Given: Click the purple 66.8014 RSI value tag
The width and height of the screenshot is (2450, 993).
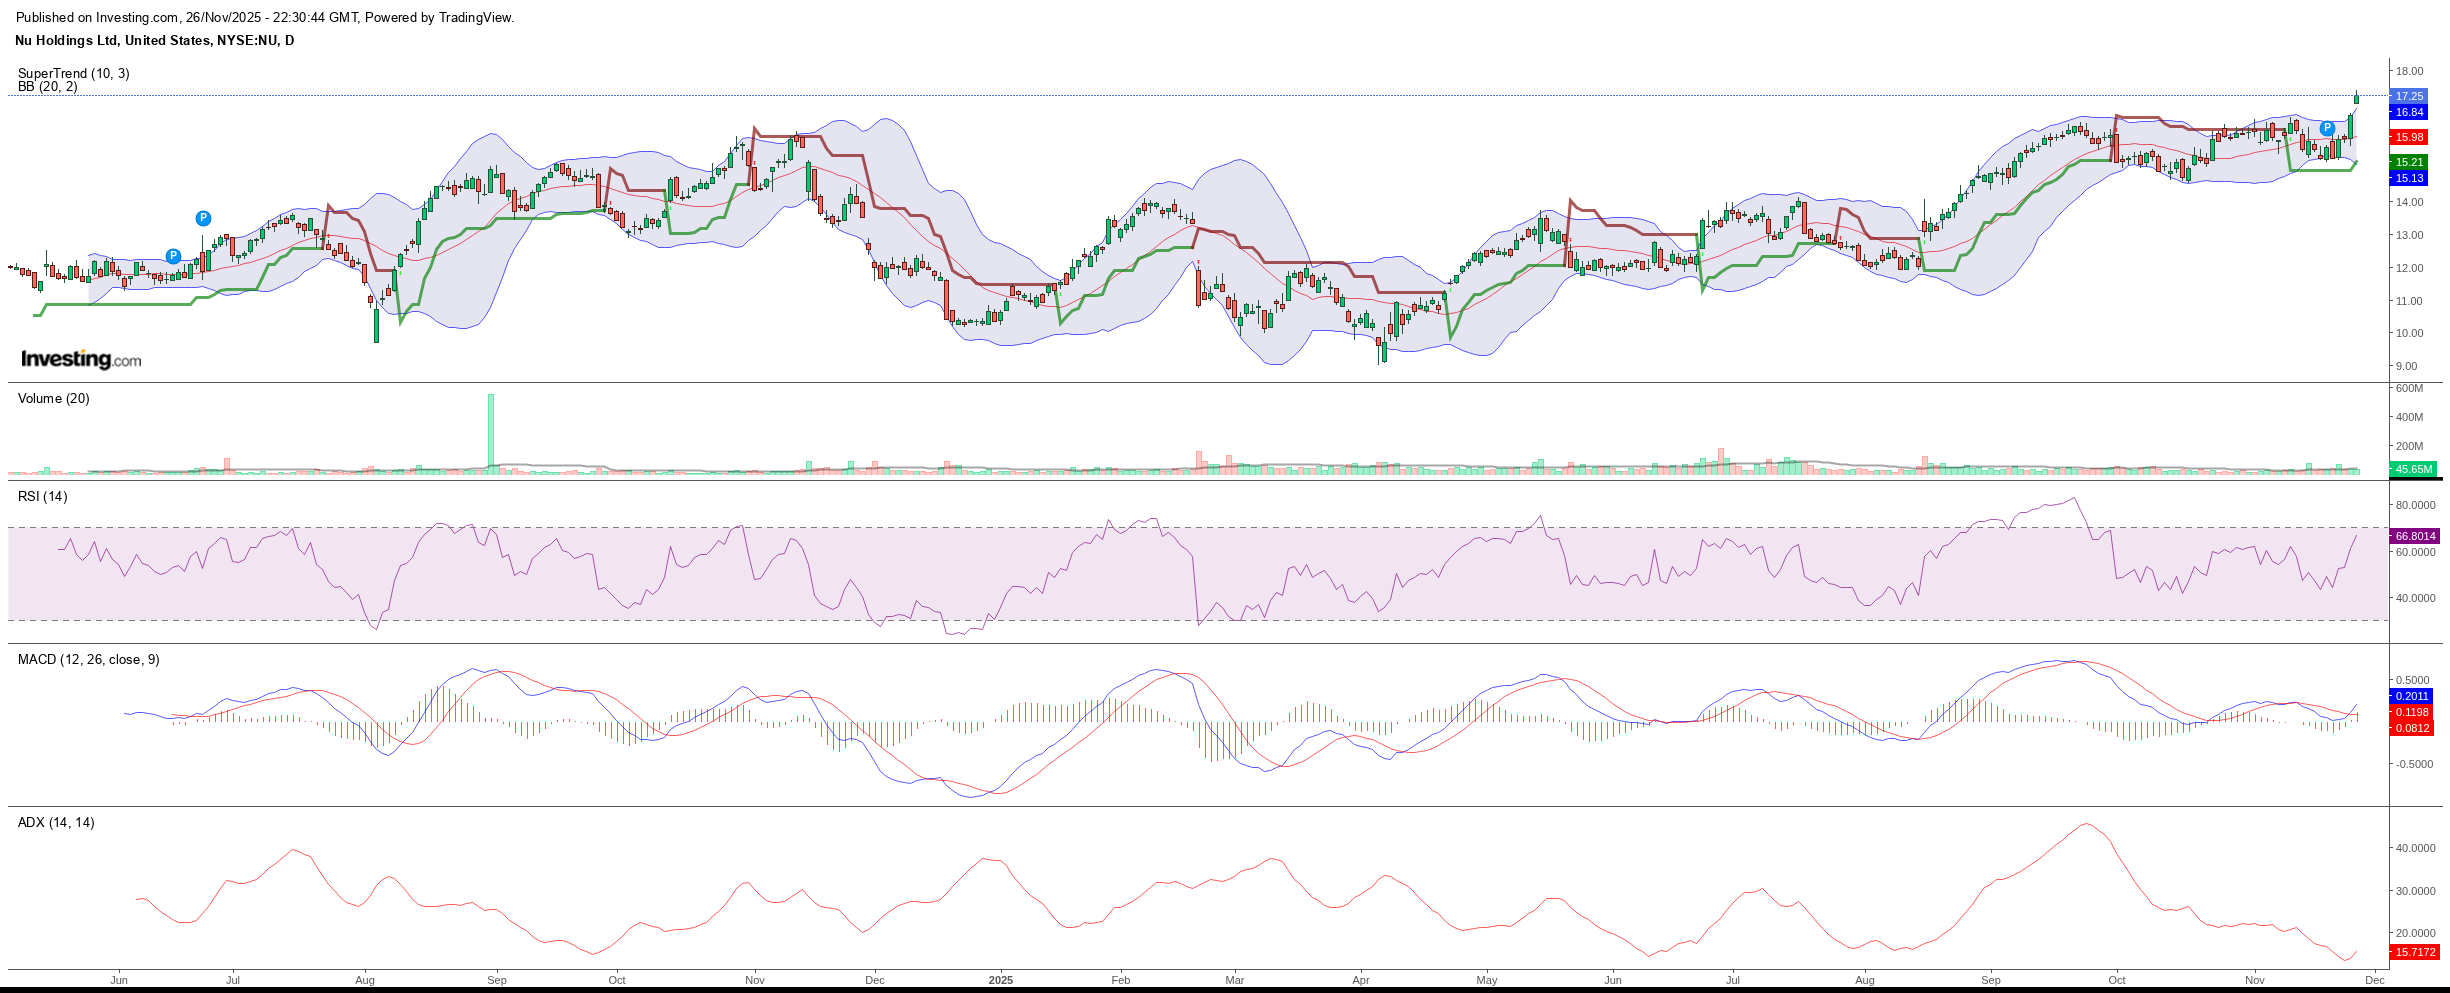Looking at the screenshot, I should (x=2414, y=536).
